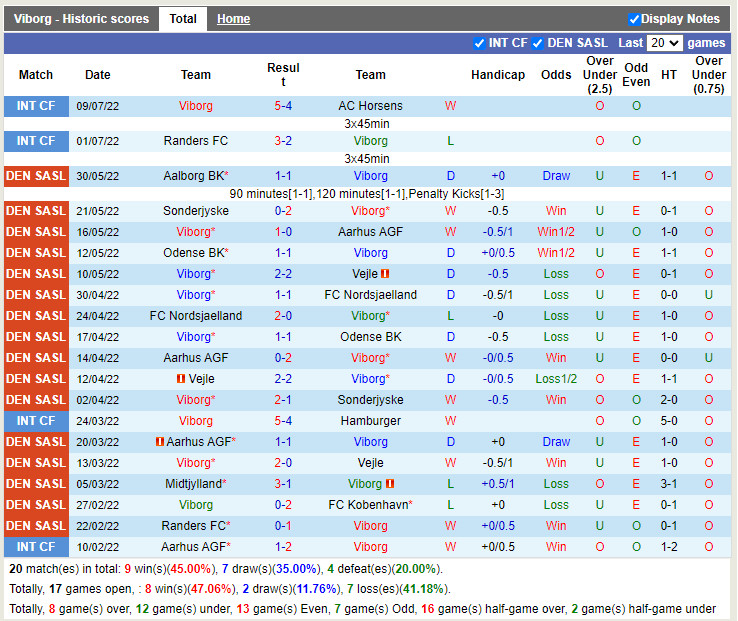Open the Last games count dropdown

tap(664, 43)
